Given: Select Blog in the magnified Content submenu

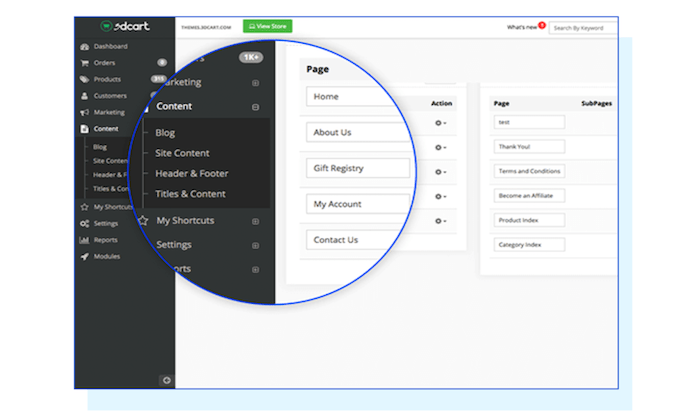Looking at the screenshot, I should click(x=165, y=133).
